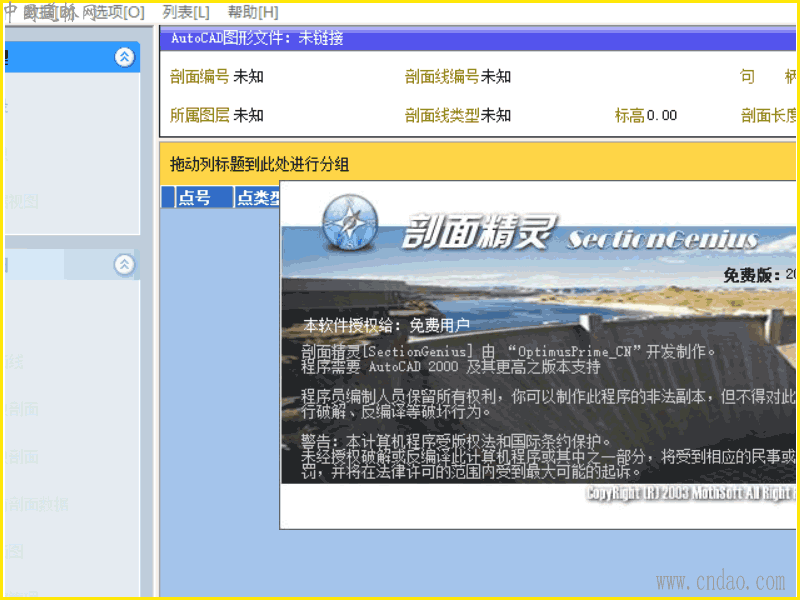The width and height of the screenshot is (800, 600).
Task: Click the faded 剖面数据 sidebar item
Action: 38,504
